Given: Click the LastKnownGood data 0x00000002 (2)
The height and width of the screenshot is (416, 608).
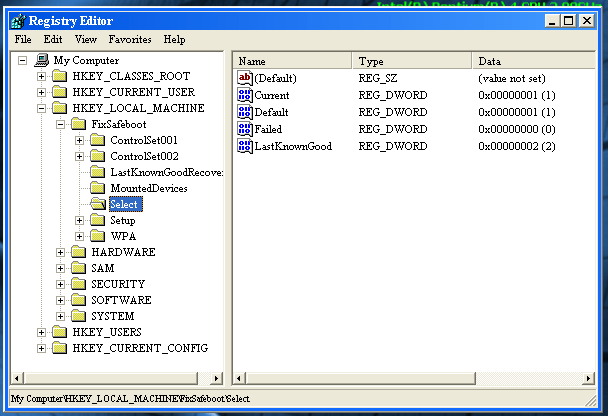Looking at the screenshot, I should [x=516, y=146].
